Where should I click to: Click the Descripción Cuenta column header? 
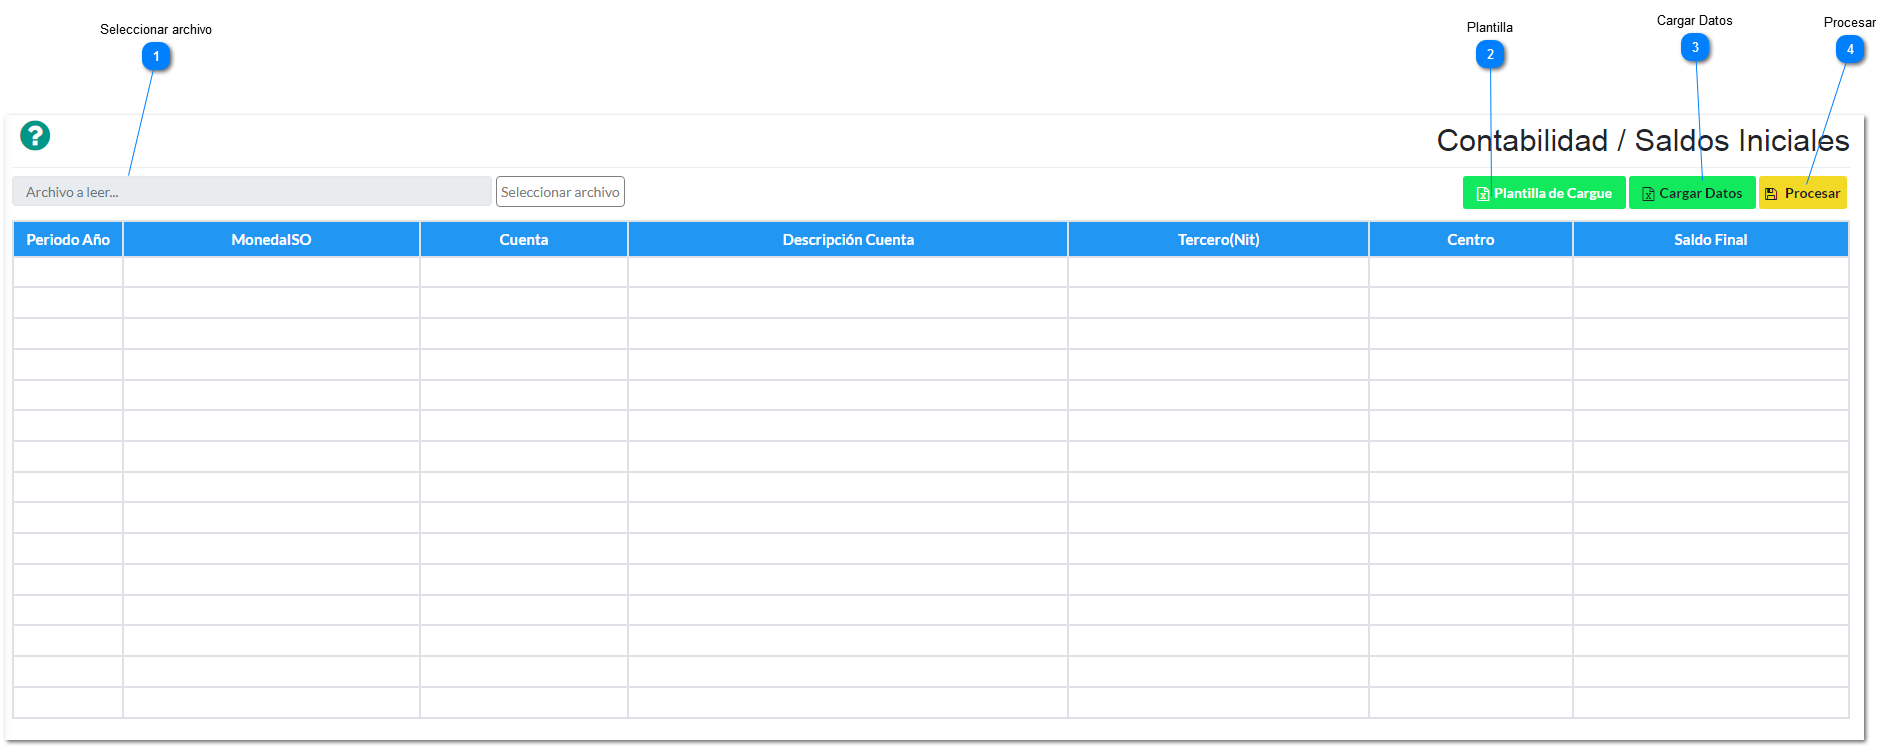click(848, 240)
